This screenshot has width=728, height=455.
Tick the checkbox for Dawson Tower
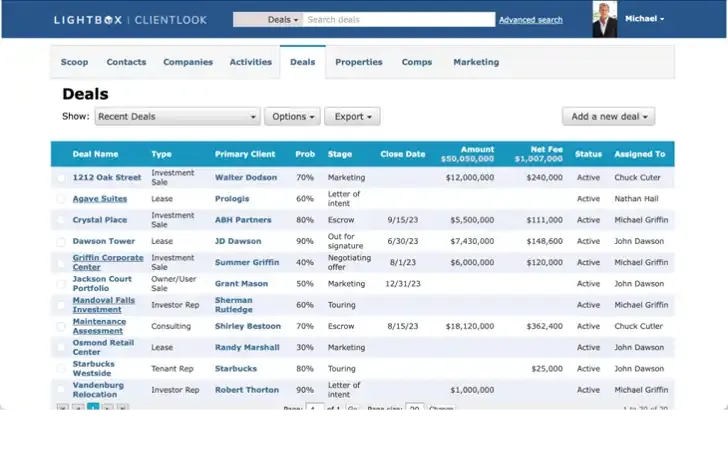(x=61, y=241)
